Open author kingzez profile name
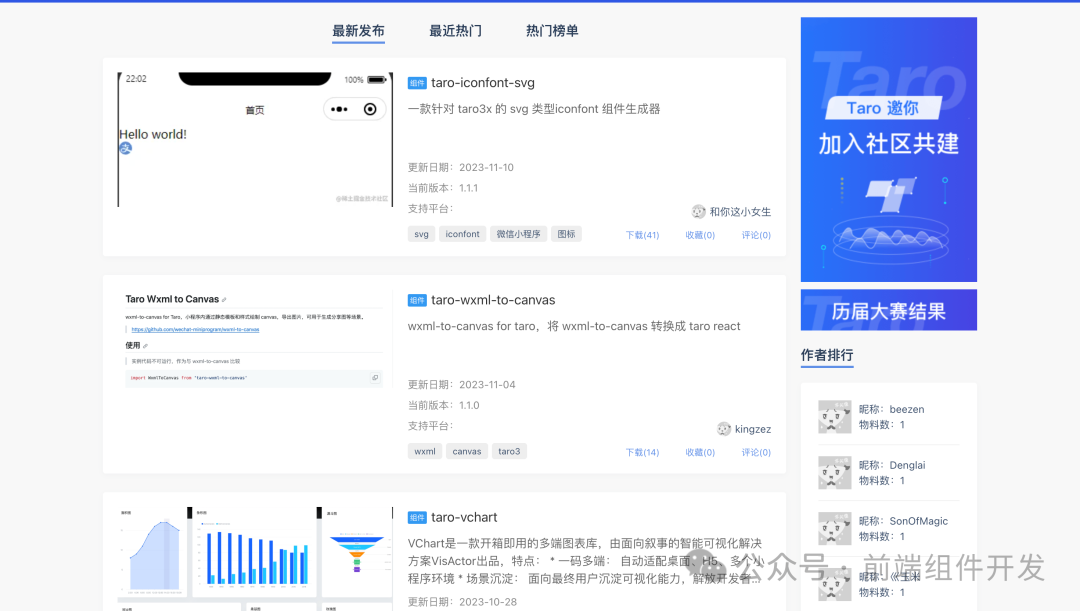The height and width of the screenshot is (611, 1080). click(x=753, y=429)
